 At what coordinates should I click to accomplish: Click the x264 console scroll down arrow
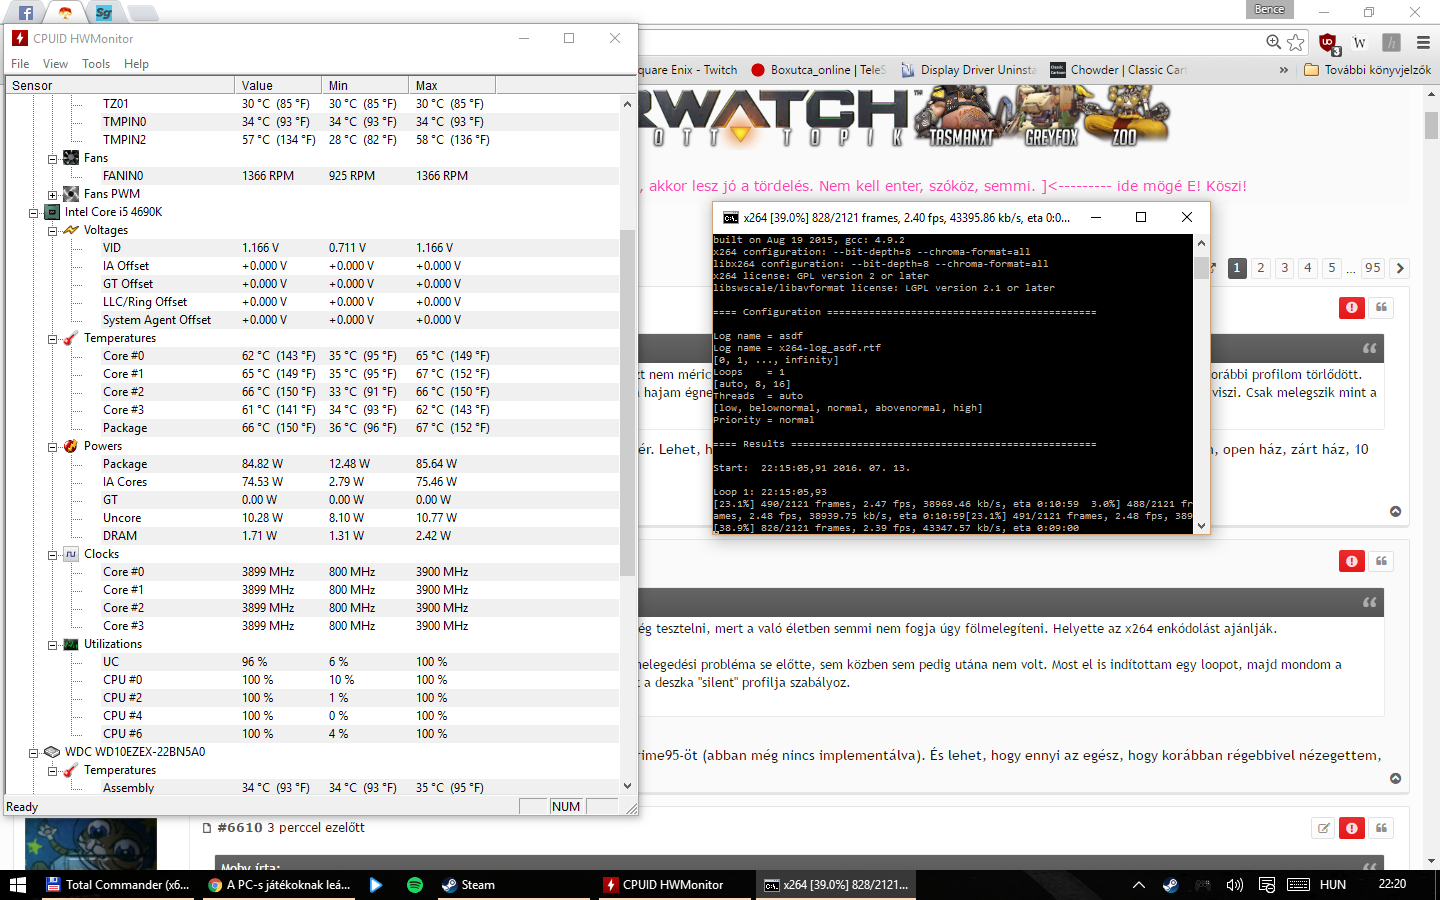point(1201,526)
